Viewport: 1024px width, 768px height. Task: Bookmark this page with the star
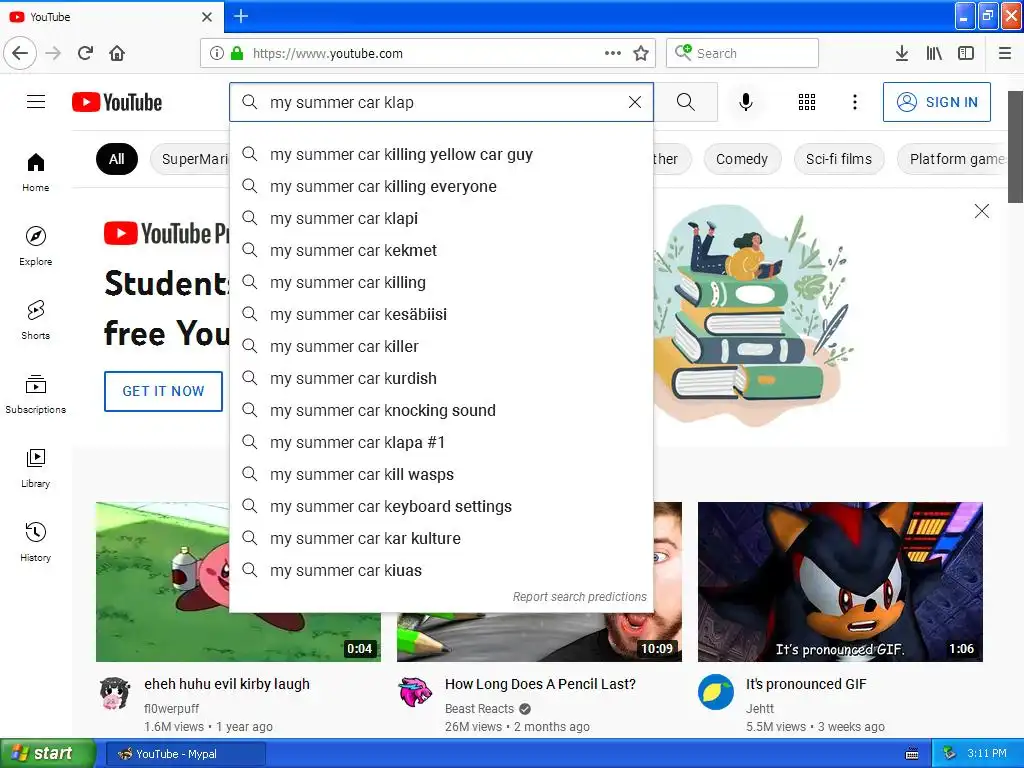coord(641,53)
